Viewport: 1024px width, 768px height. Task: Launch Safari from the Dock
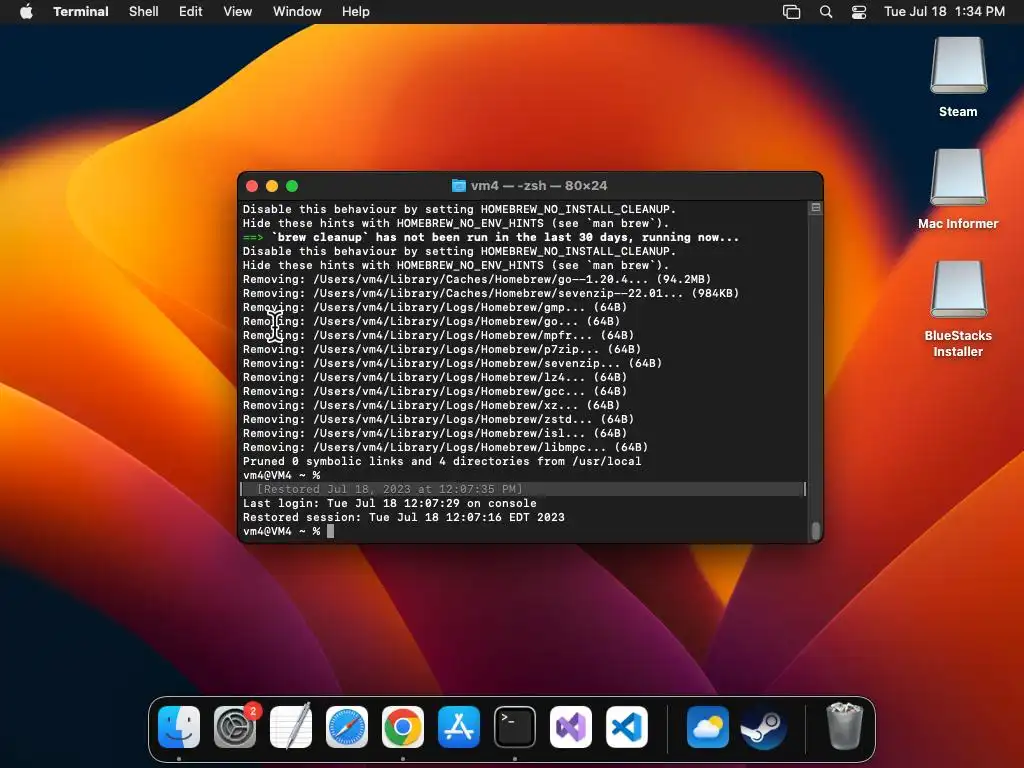[347, 727]
